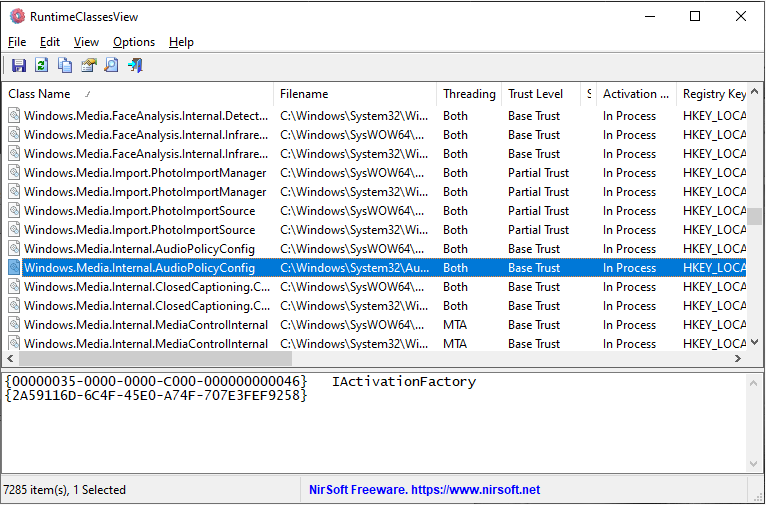Click the icon of the SysWOW64 AudioPolicyConfig row
The image size is (766, 505).
point(15,249)
